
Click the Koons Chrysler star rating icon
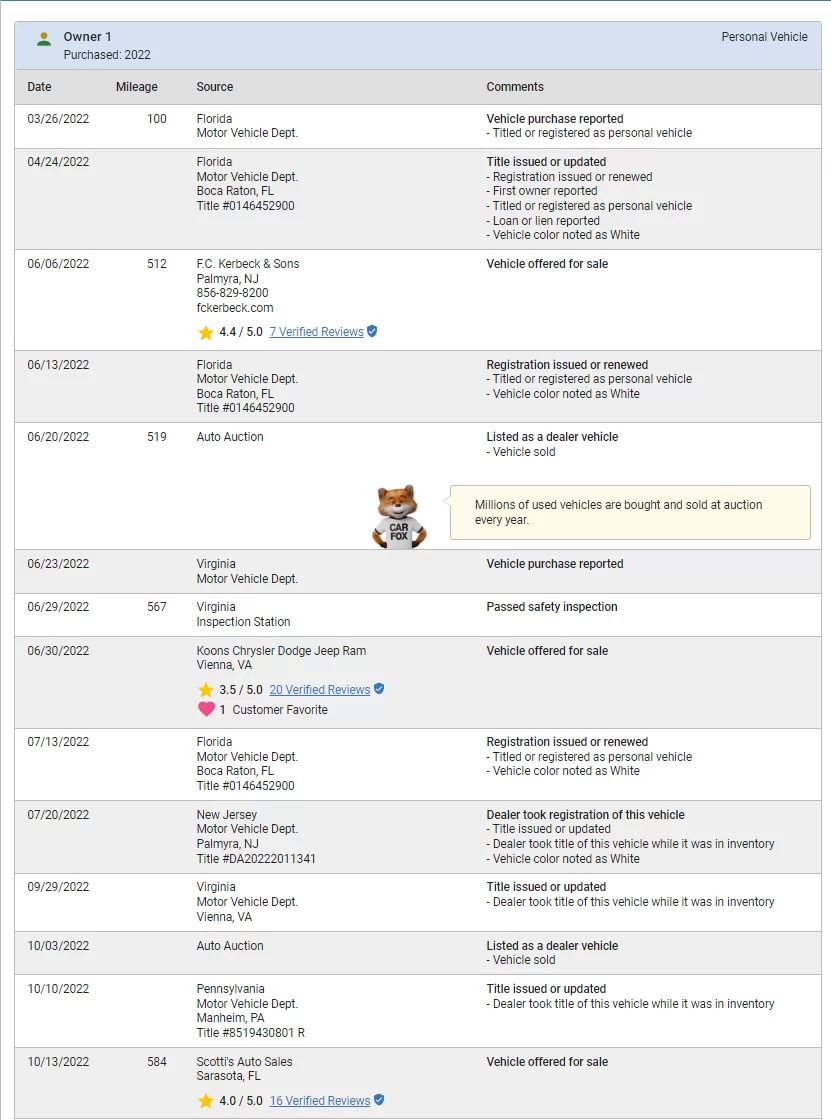coord(206,690)
